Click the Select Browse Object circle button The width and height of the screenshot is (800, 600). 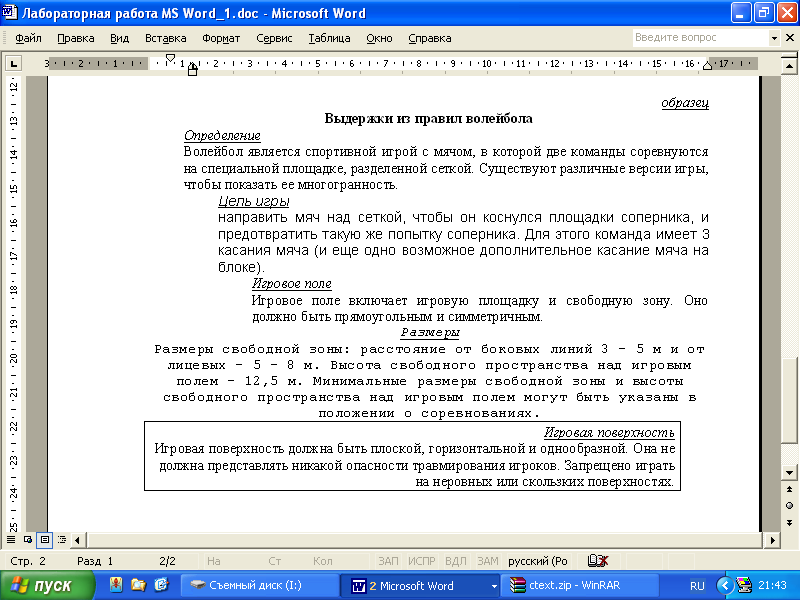[x=789, y=505]
